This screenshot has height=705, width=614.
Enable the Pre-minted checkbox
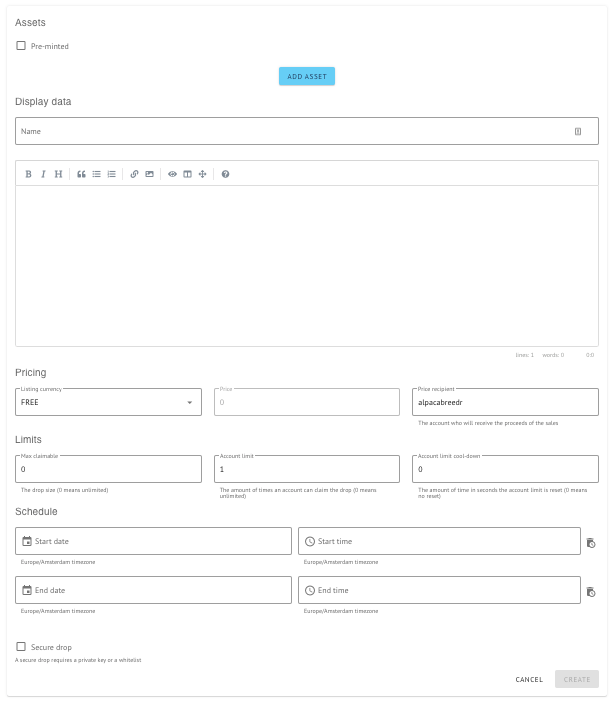pos(21,45)
